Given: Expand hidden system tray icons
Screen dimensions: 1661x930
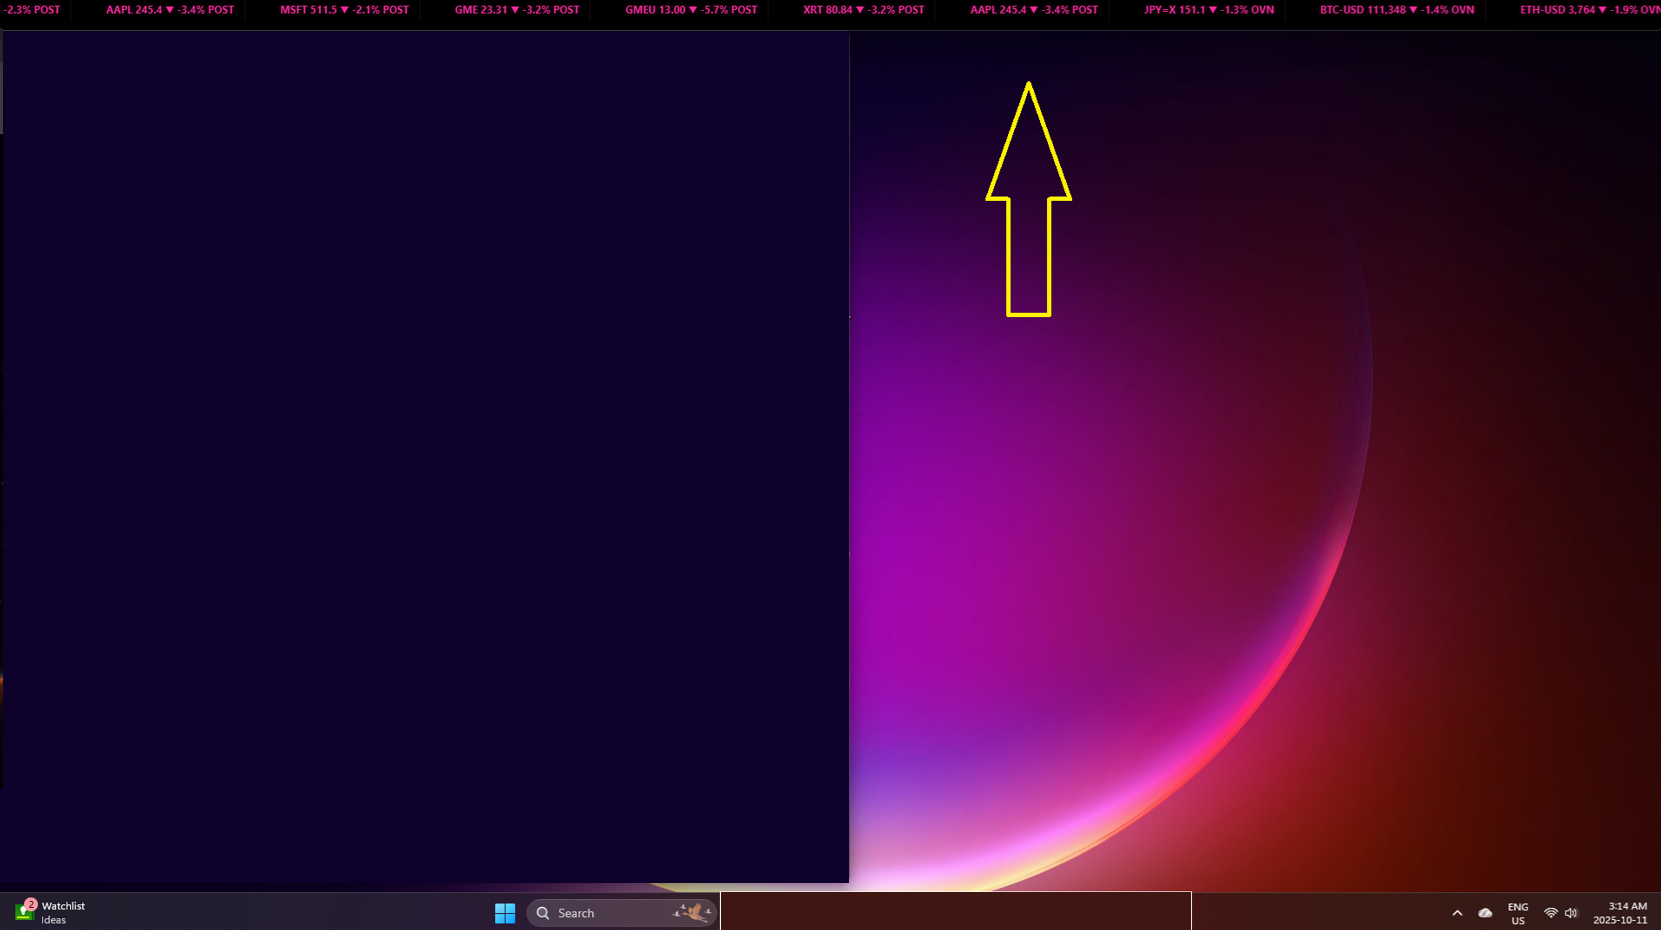Looking at the screenshot, I should [1458, 913].
